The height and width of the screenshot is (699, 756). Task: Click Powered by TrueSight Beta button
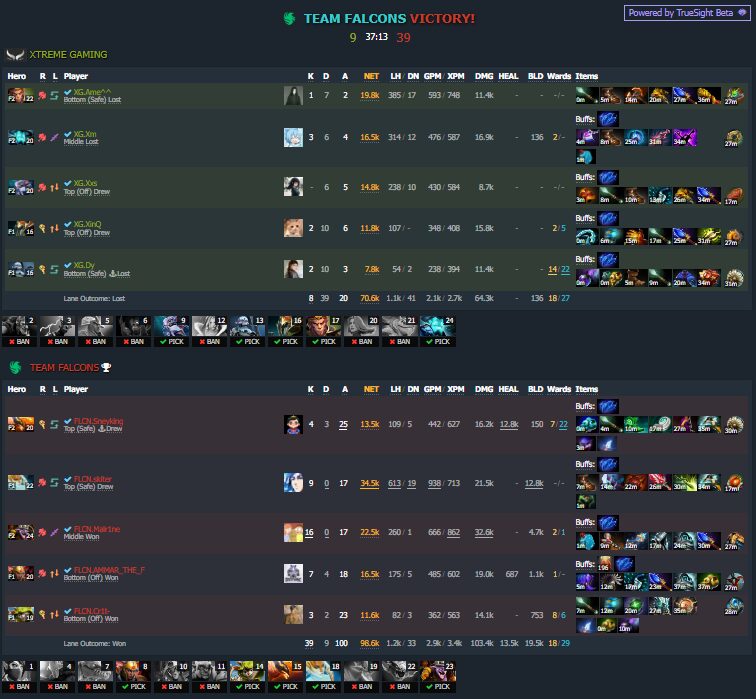click(x=687, y=13)
